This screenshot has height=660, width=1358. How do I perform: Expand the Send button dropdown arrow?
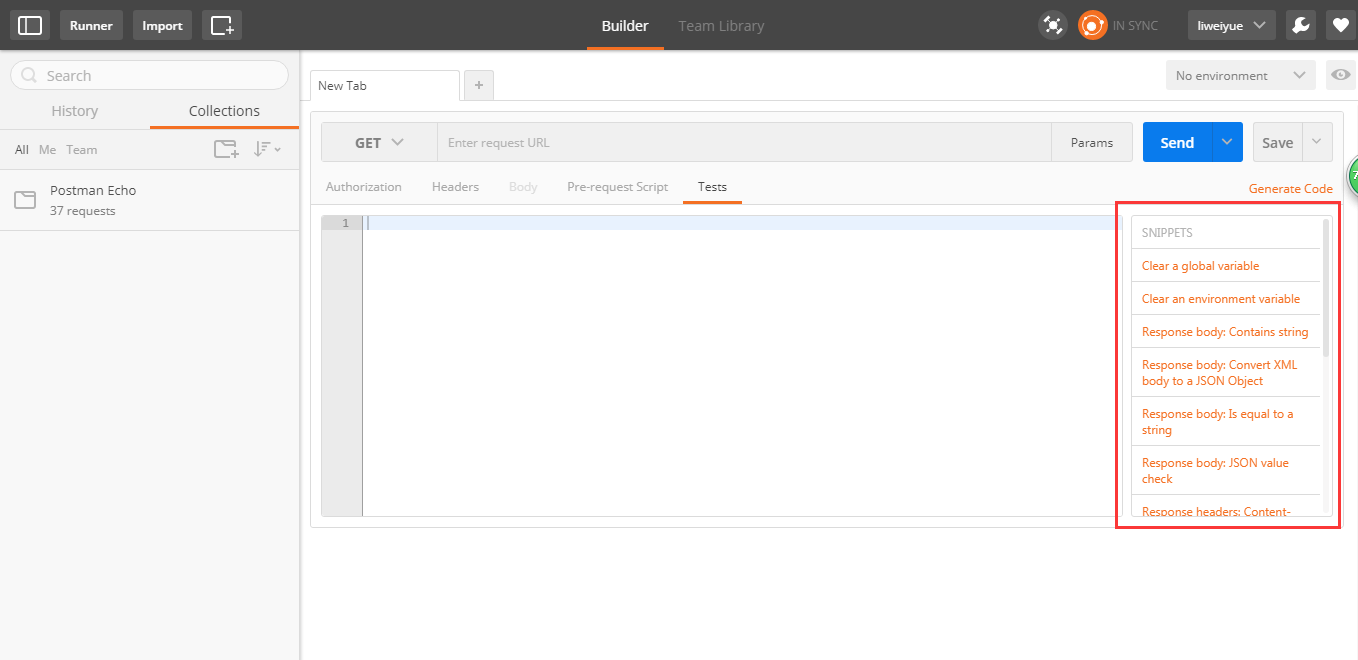1227,142
